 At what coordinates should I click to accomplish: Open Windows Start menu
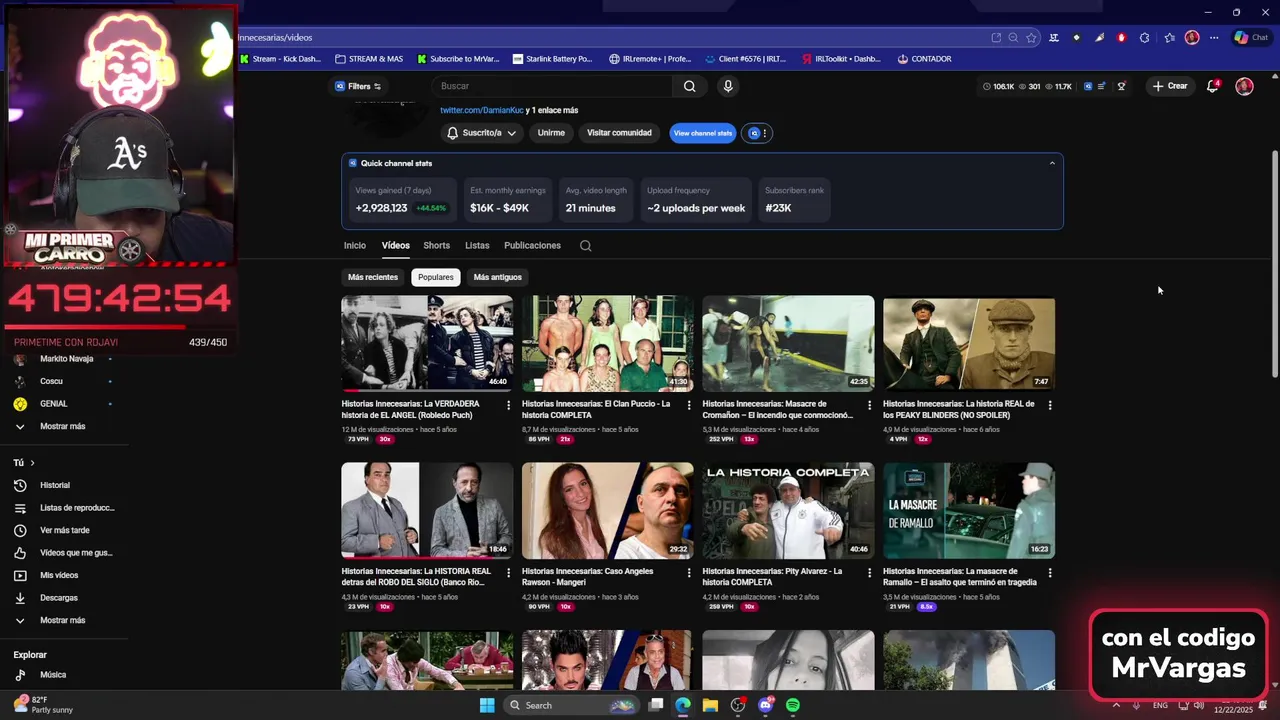pyautogui.click(x=487, y=705)
